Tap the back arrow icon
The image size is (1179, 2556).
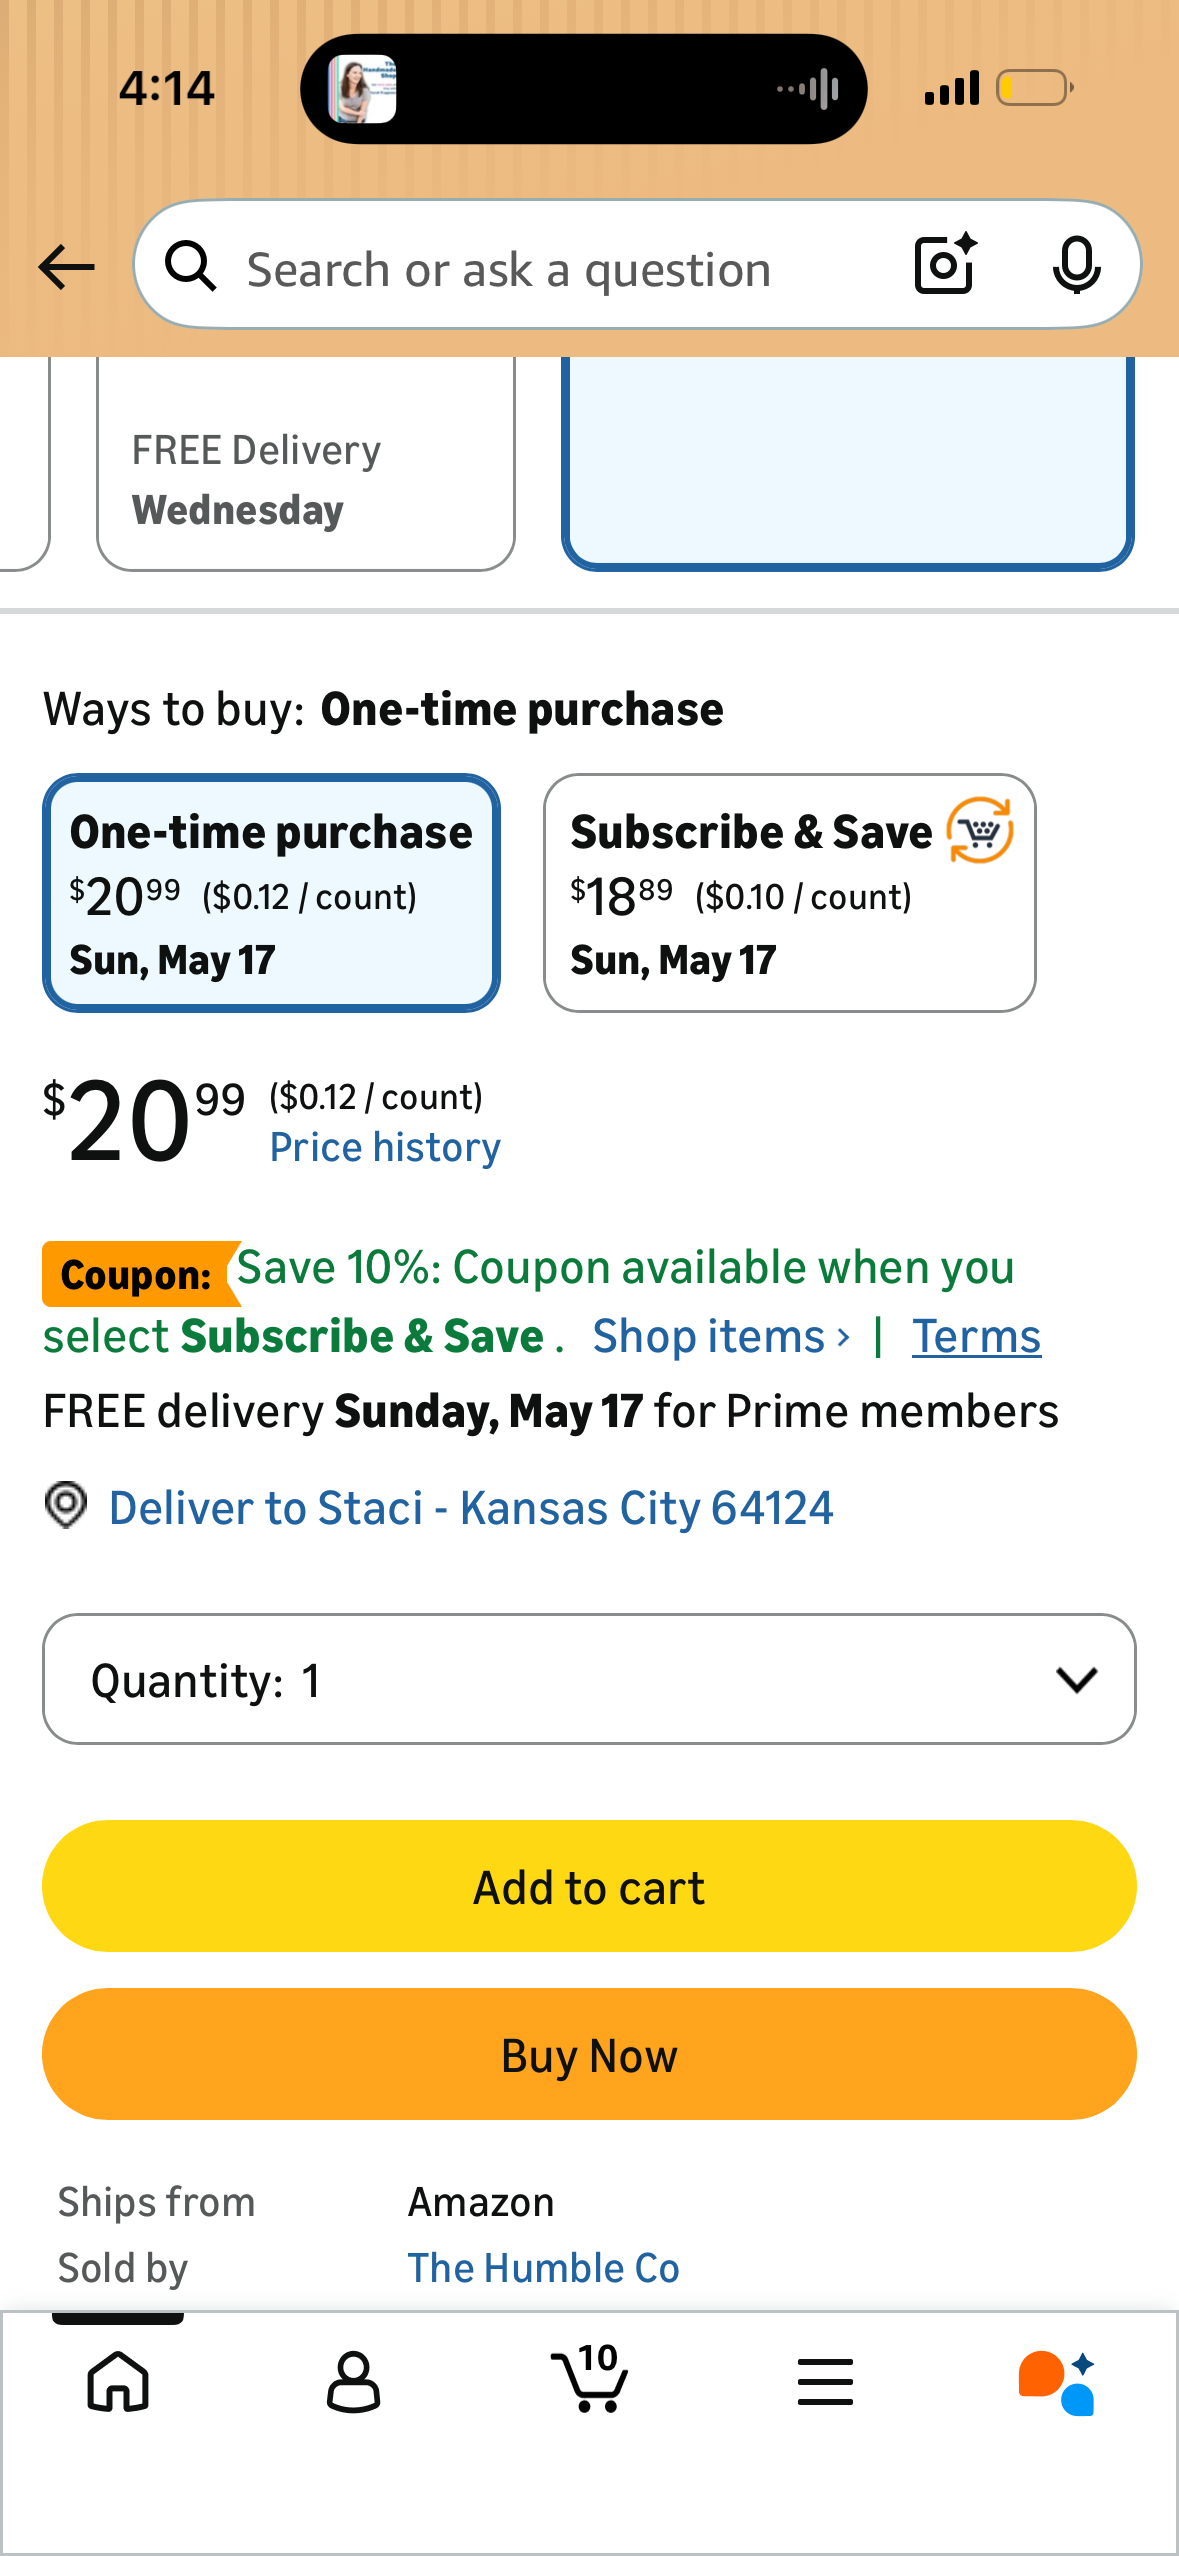(x=66, y=267)
